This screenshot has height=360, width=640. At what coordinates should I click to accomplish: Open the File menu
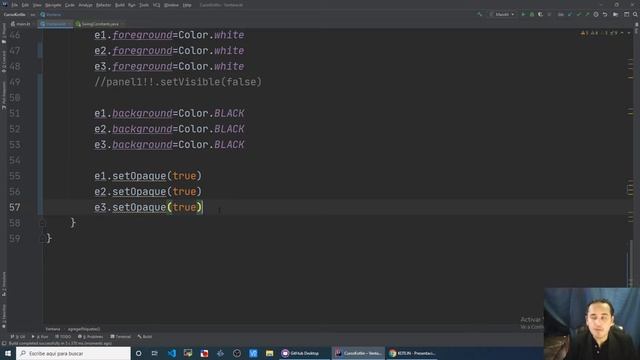15,5
